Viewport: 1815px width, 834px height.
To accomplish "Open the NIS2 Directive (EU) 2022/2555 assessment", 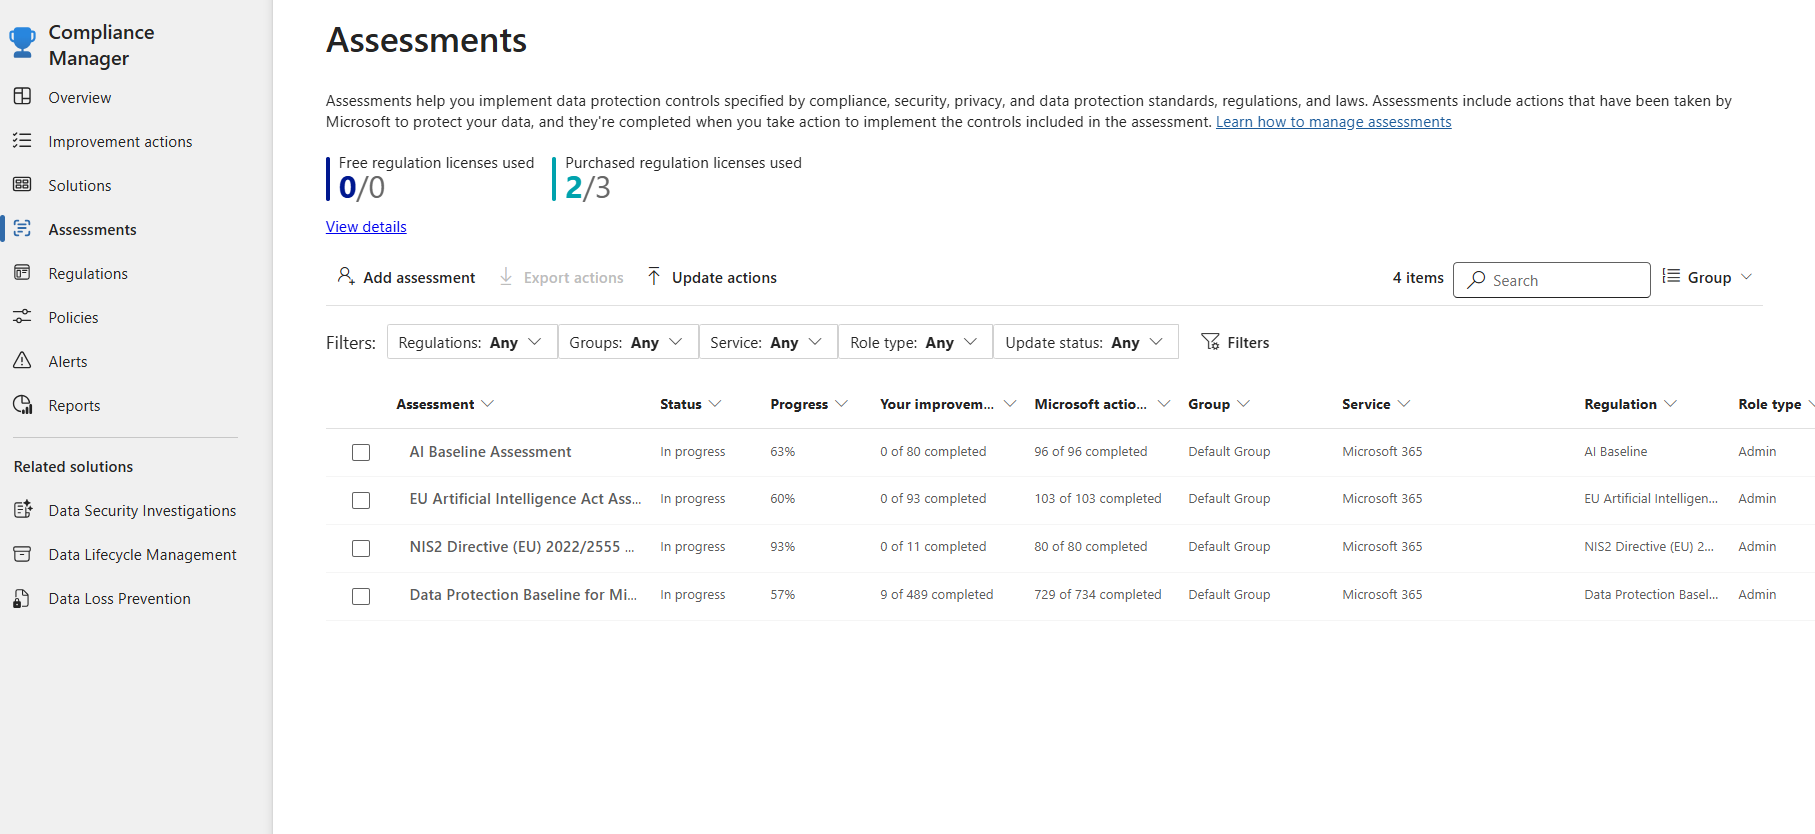I will pos(521,547).
